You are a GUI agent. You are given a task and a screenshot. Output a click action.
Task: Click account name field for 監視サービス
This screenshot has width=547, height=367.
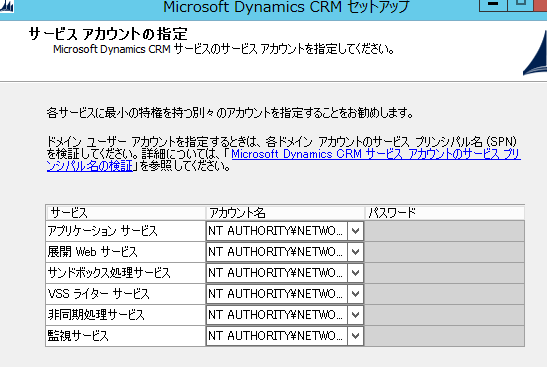[x=277, y=336]
